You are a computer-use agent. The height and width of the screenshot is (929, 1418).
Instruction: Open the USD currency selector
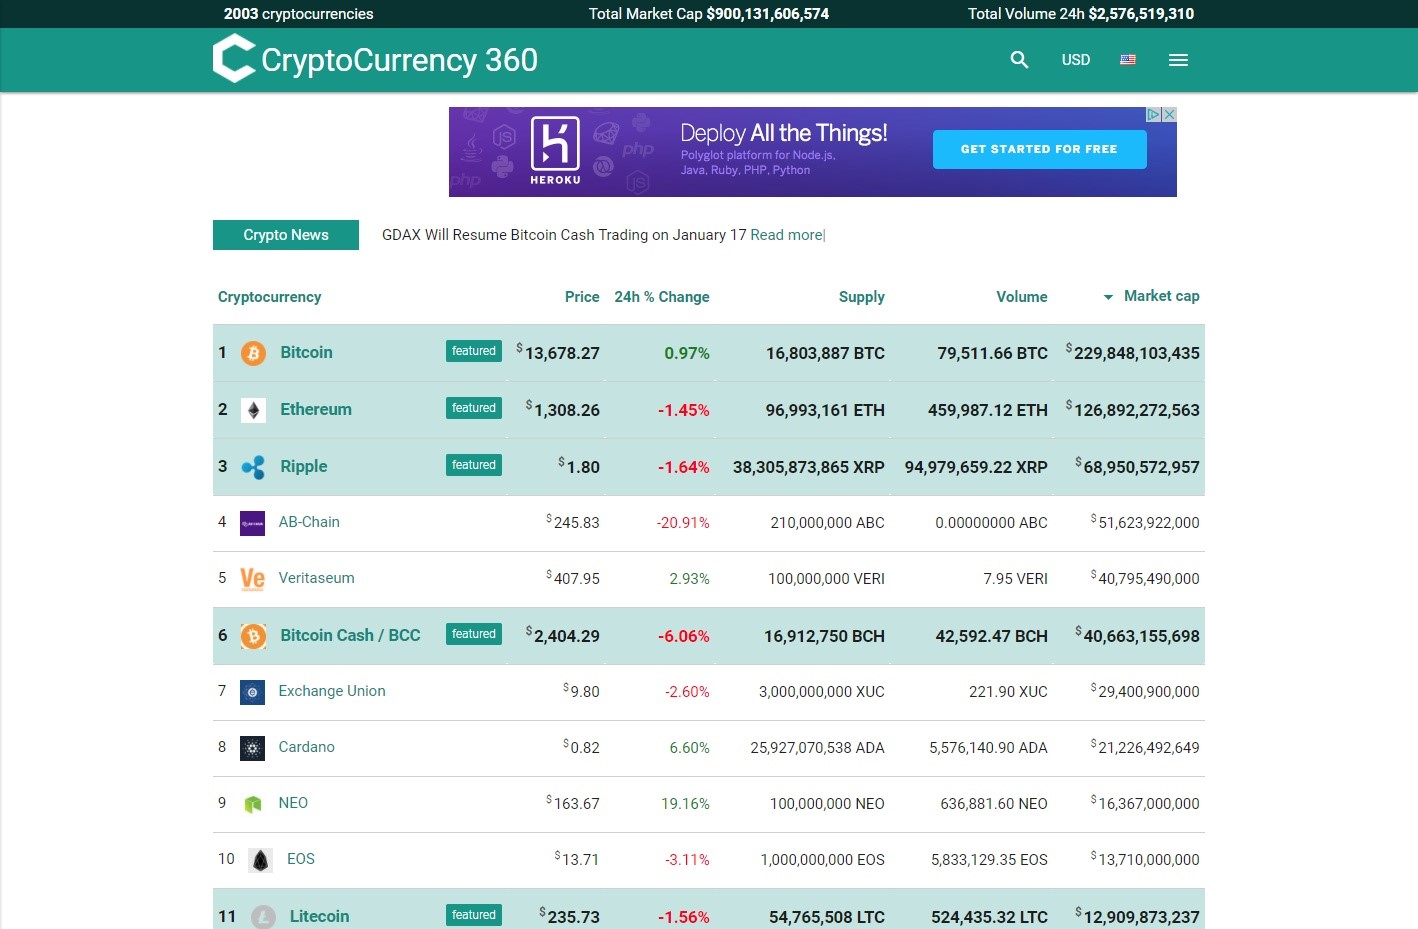[1075, 60]
